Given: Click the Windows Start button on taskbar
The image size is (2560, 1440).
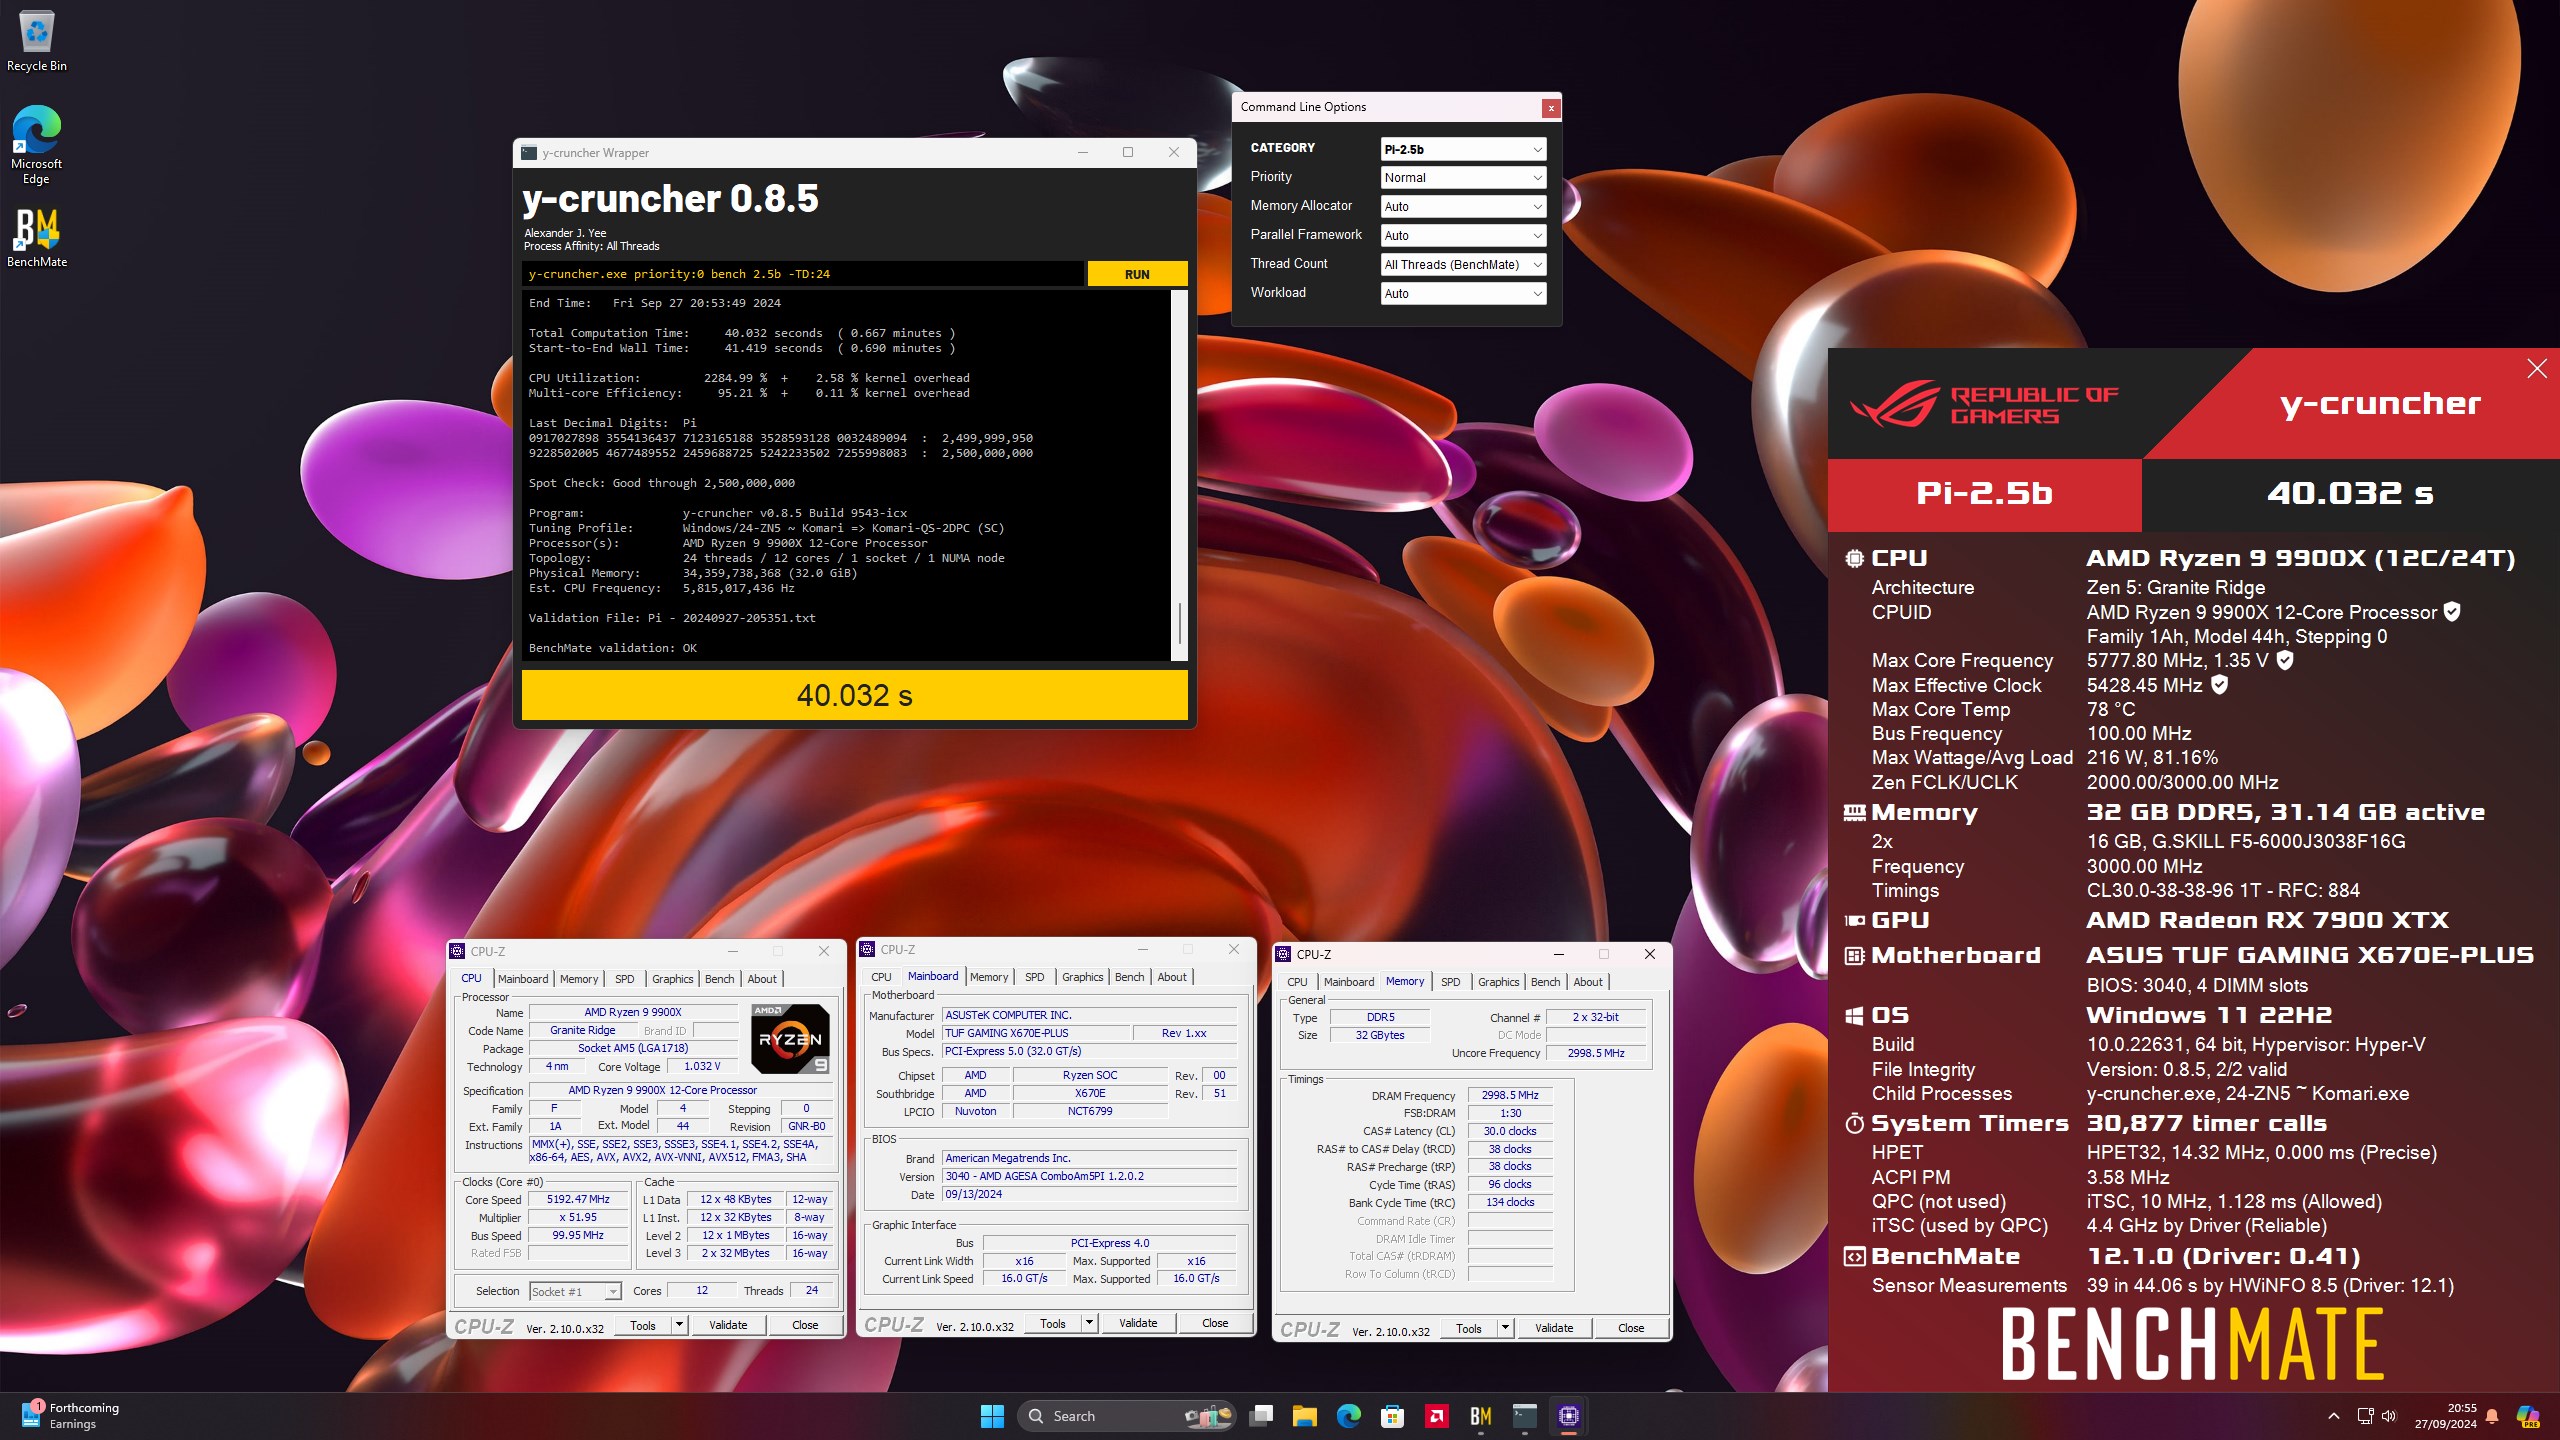Looking at the screenshot, I should point(992,1416).
